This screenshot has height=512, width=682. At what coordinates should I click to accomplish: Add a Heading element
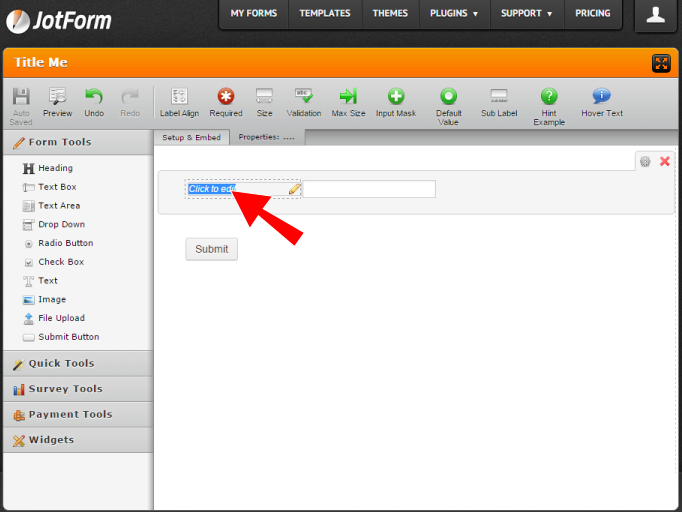pos(48,168)
